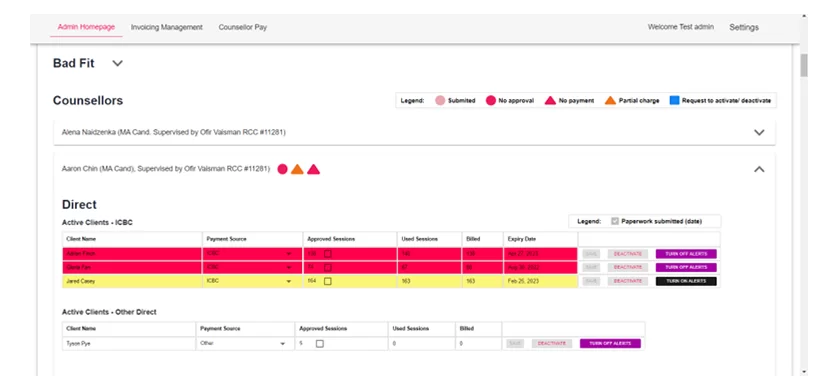This screenshot has height=390, width=834.
Task: Click the pink No payment triangle beside Aaron Chin
Action: point(313,169)
